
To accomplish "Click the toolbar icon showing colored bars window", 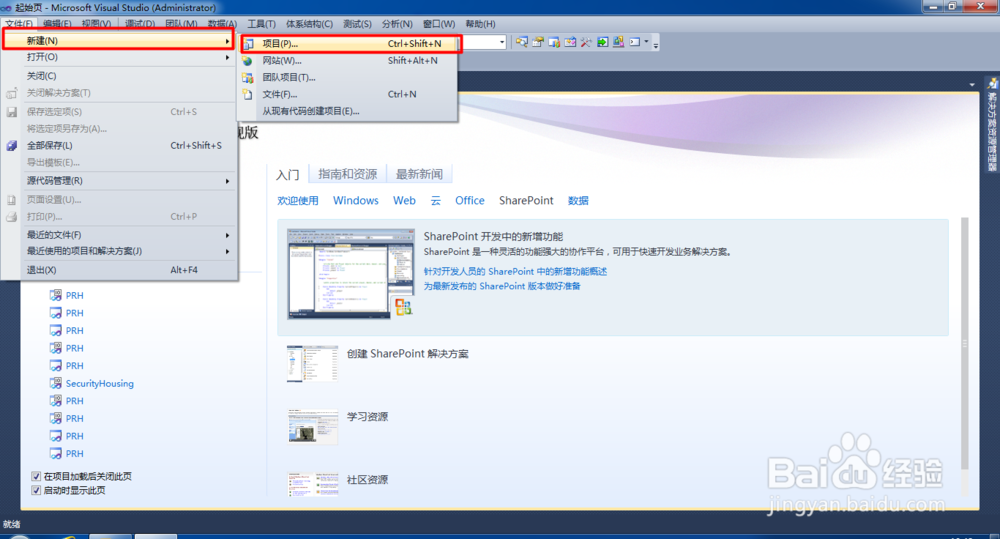I will [554, 42].
